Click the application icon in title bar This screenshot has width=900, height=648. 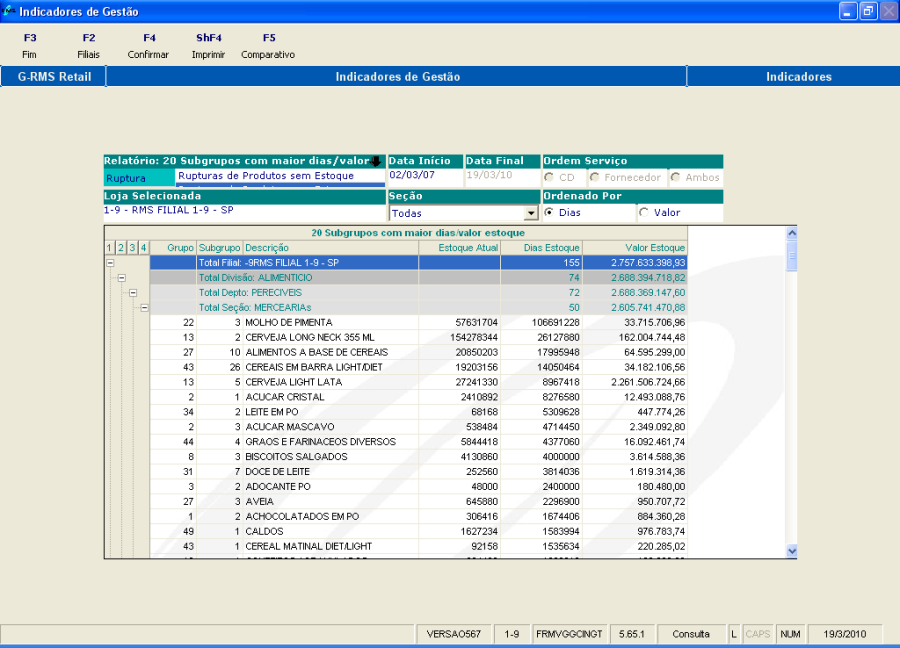point(9,11)
